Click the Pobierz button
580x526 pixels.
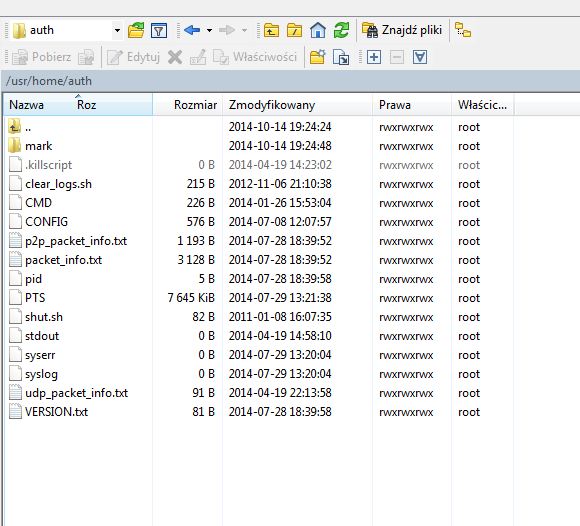[x=41, y=57]
